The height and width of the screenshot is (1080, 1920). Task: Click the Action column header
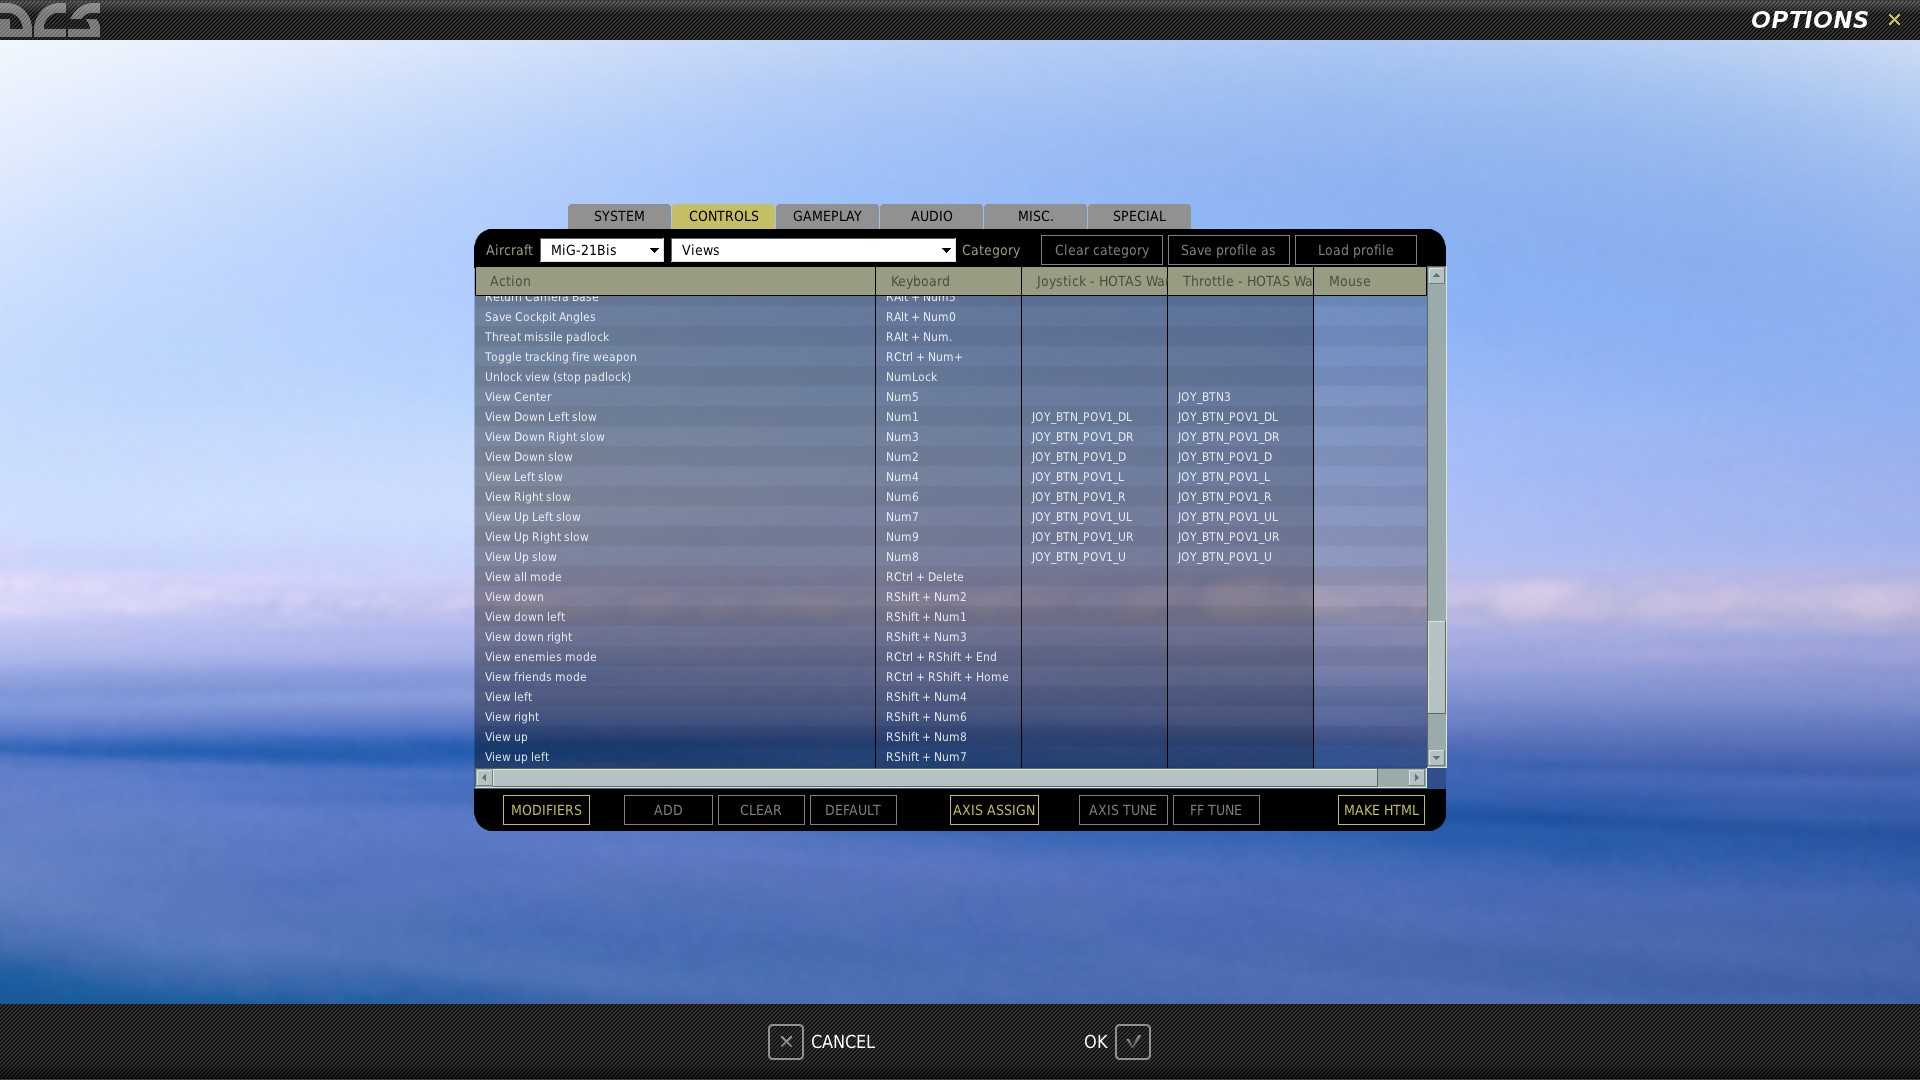[675, 281]
